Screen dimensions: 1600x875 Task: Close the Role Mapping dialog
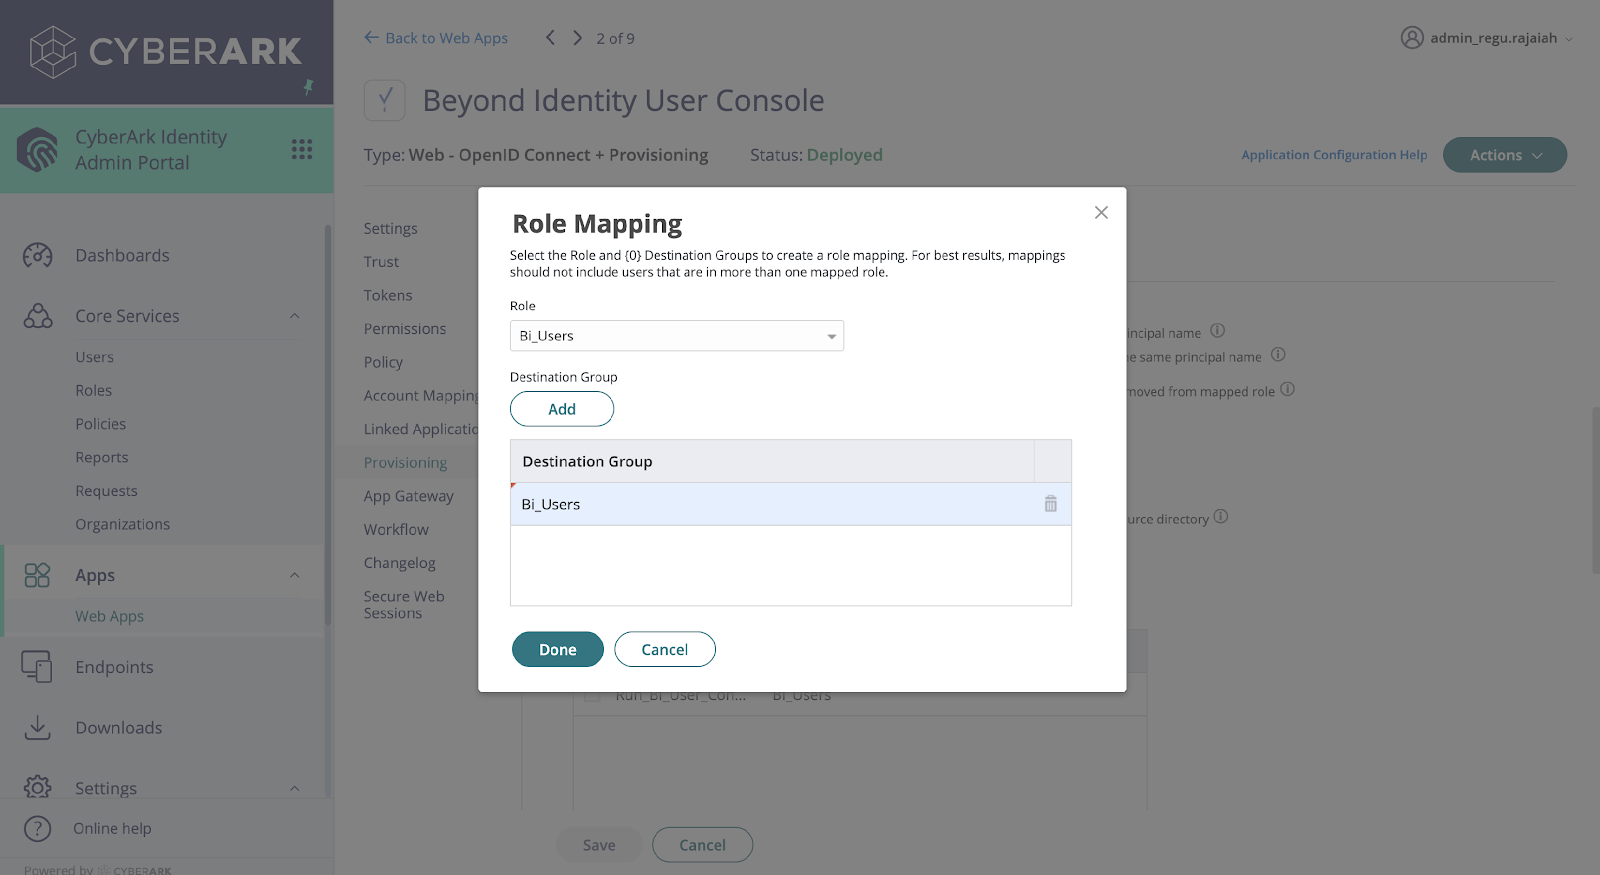[1101, 212]
